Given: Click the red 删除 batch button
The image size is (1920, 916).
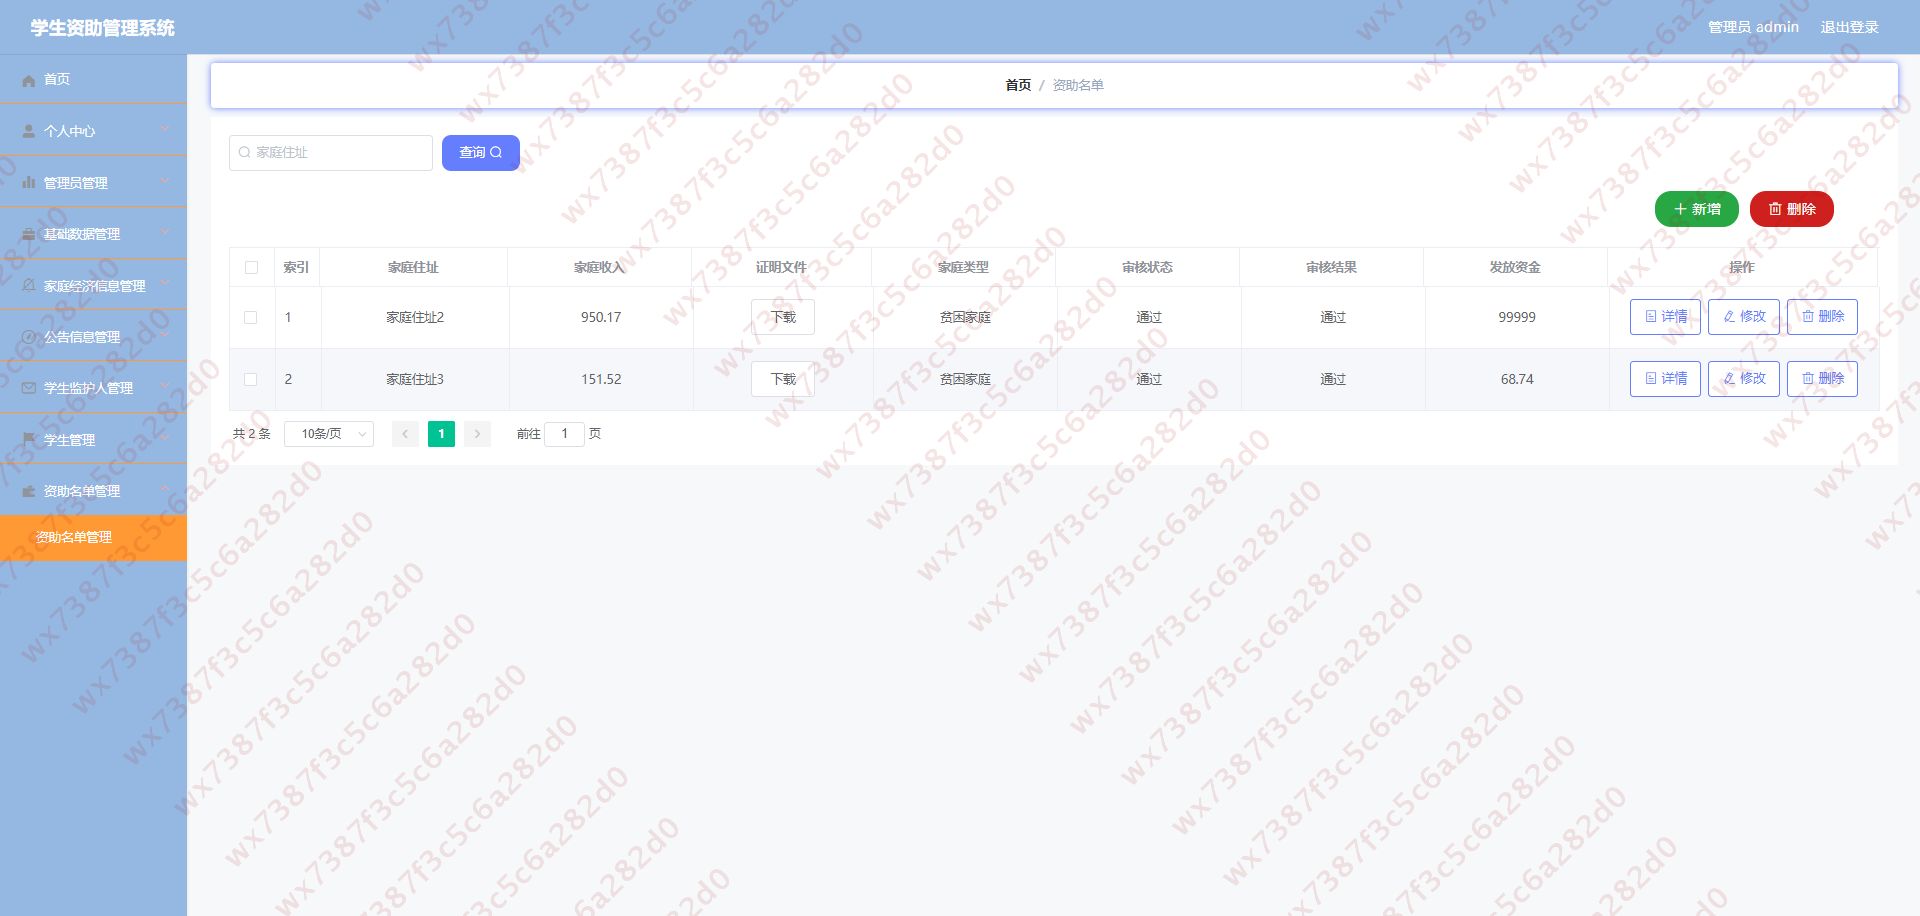Looking at the screenshot, I should (x=1792, y=209).
